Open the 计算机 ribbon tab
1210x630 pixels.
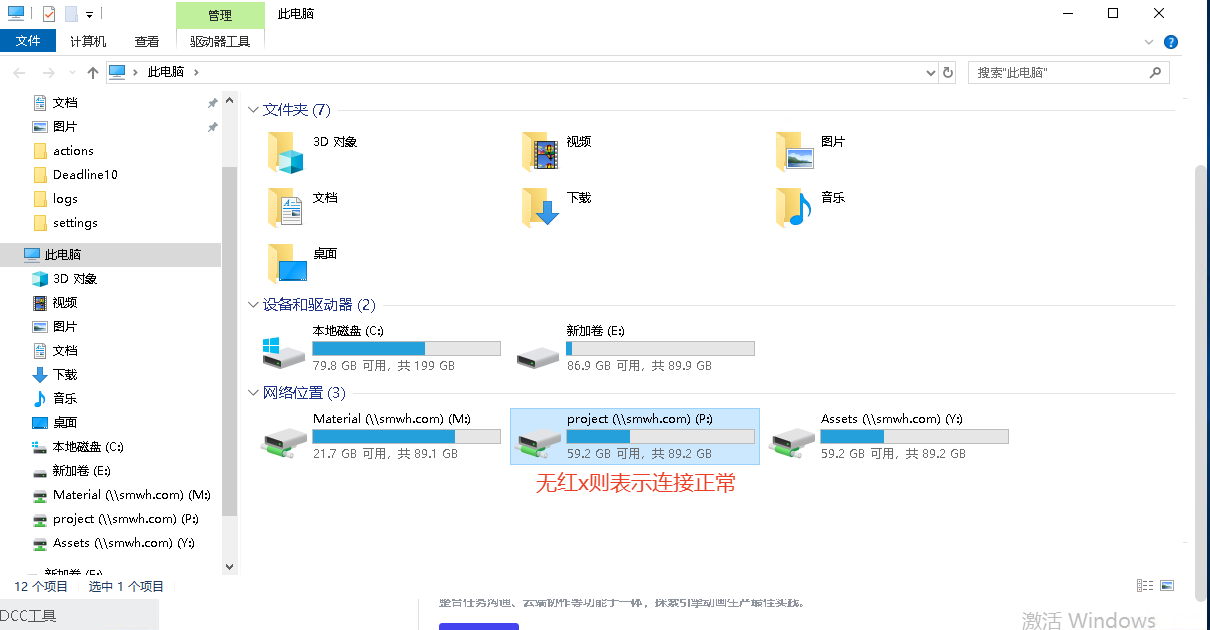click(88, 41)
